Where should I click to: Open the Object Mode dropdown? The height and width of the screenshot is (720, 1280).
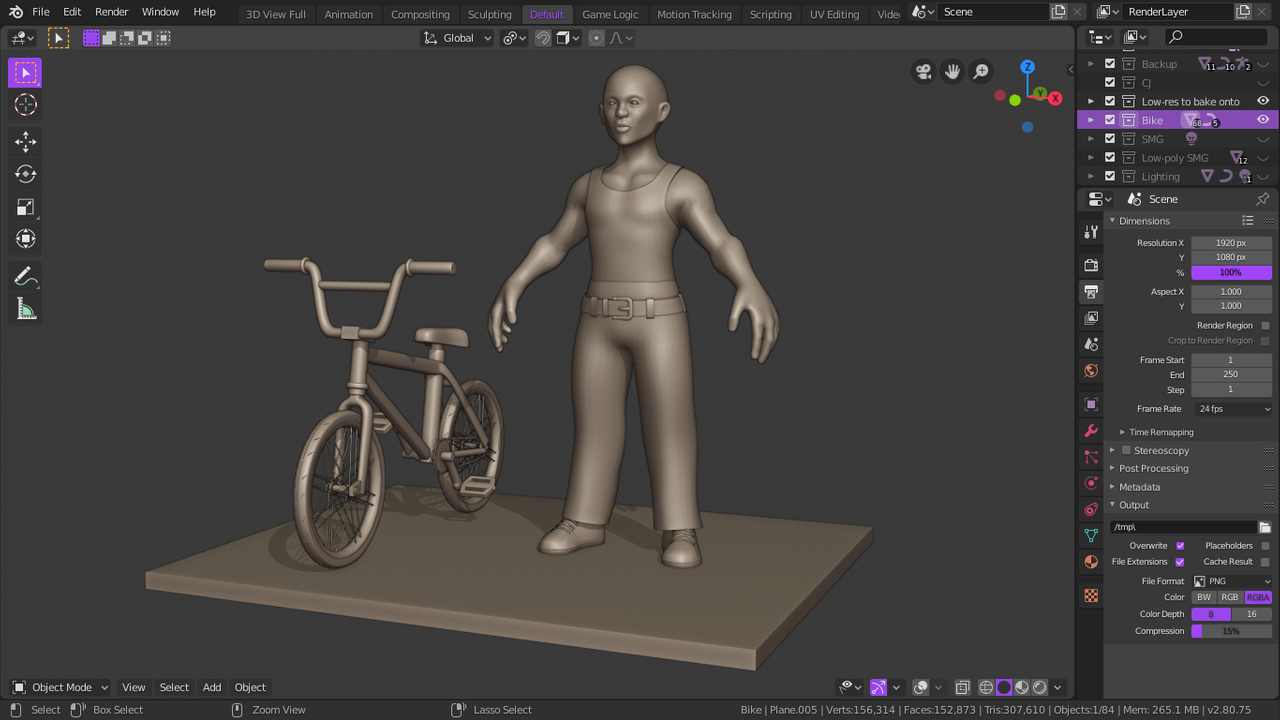60,687
